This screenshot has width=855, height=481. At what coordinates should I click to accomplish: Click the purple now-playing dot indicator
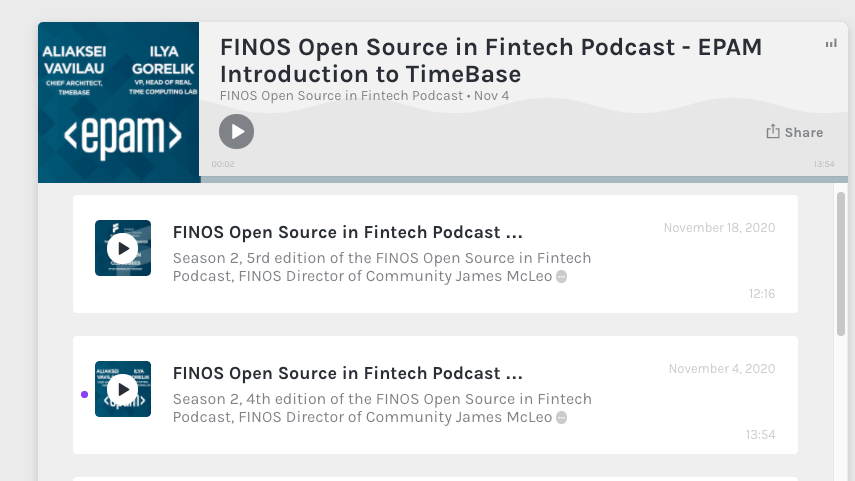pyautogui.click(x=85, y=394)
